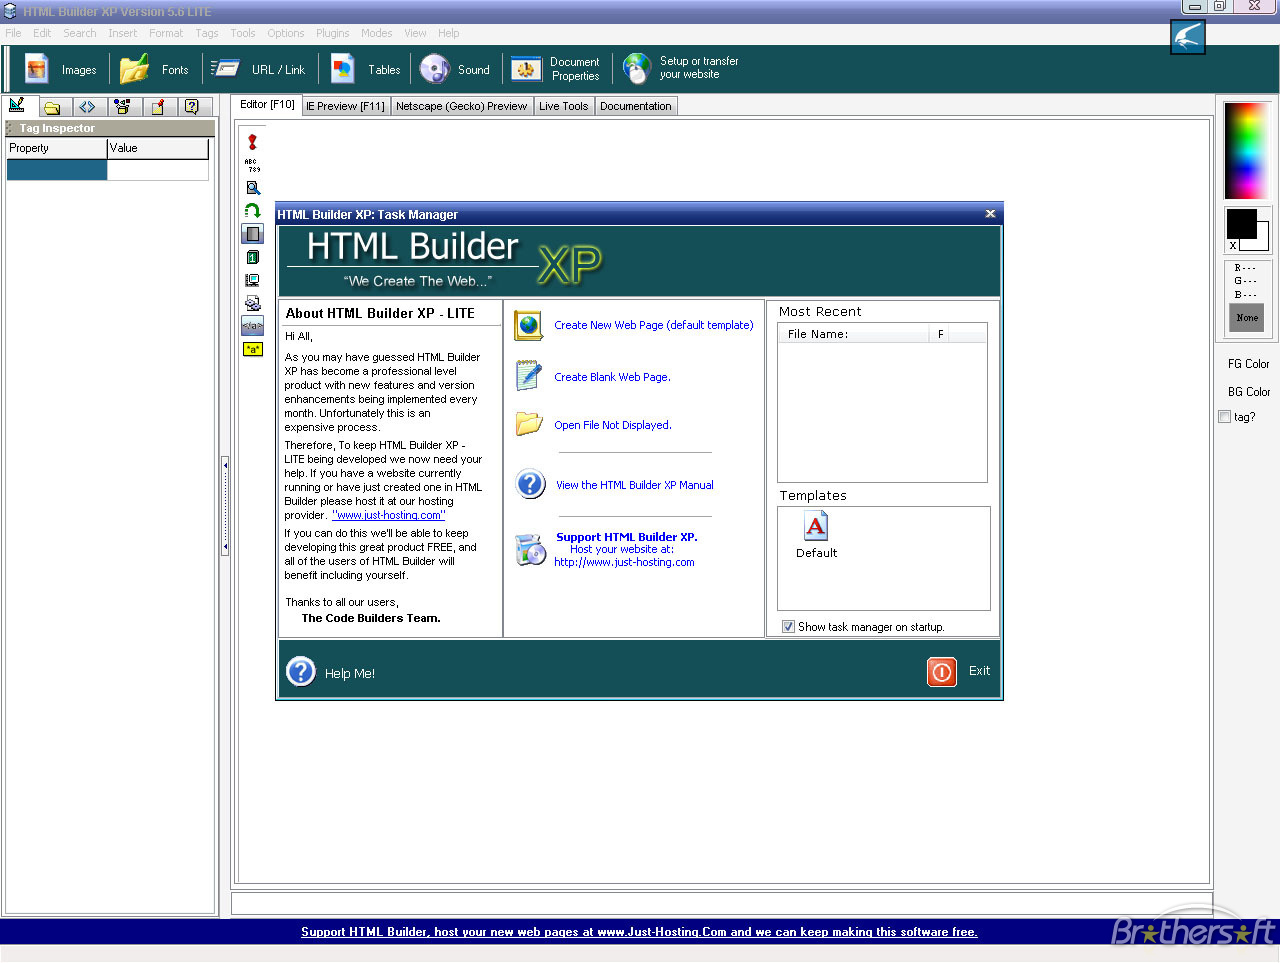Toggle Show task manager on startup checkbox

(789, 627)
